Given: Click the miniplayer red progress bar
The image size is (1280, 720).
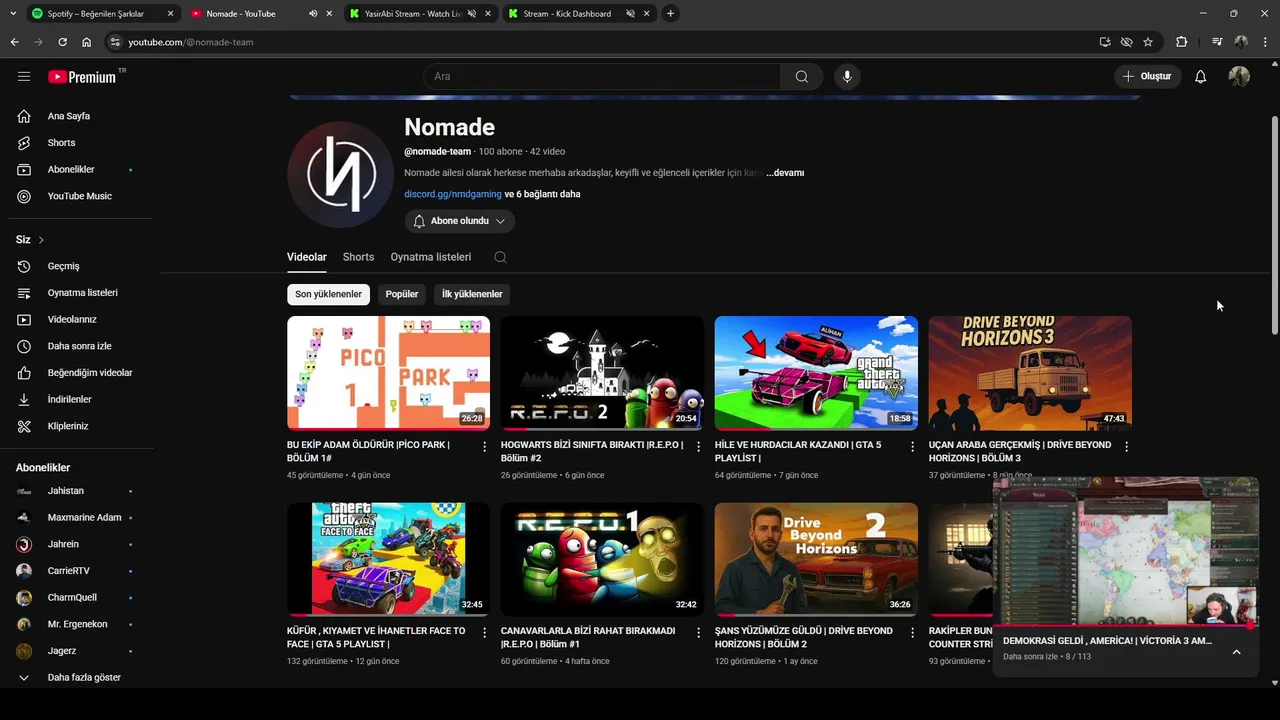Looking at the screenshot, I should 1125,626.
